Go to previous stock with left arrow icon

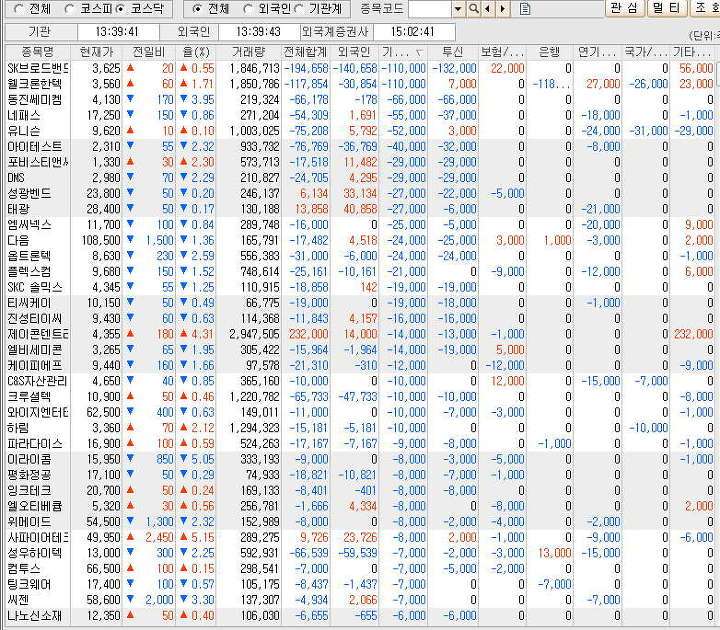[488, 8]
